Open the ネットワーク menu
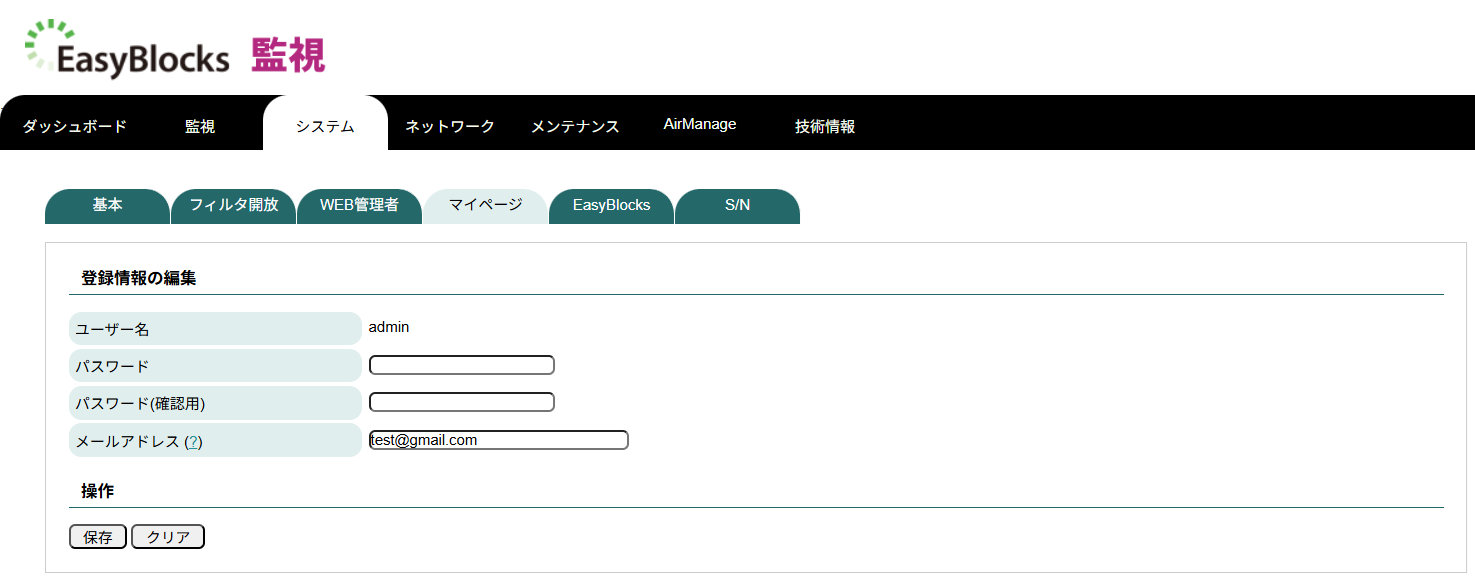Image resolution: width=1475 pixels, height=582 pixels. click(448, 125)
